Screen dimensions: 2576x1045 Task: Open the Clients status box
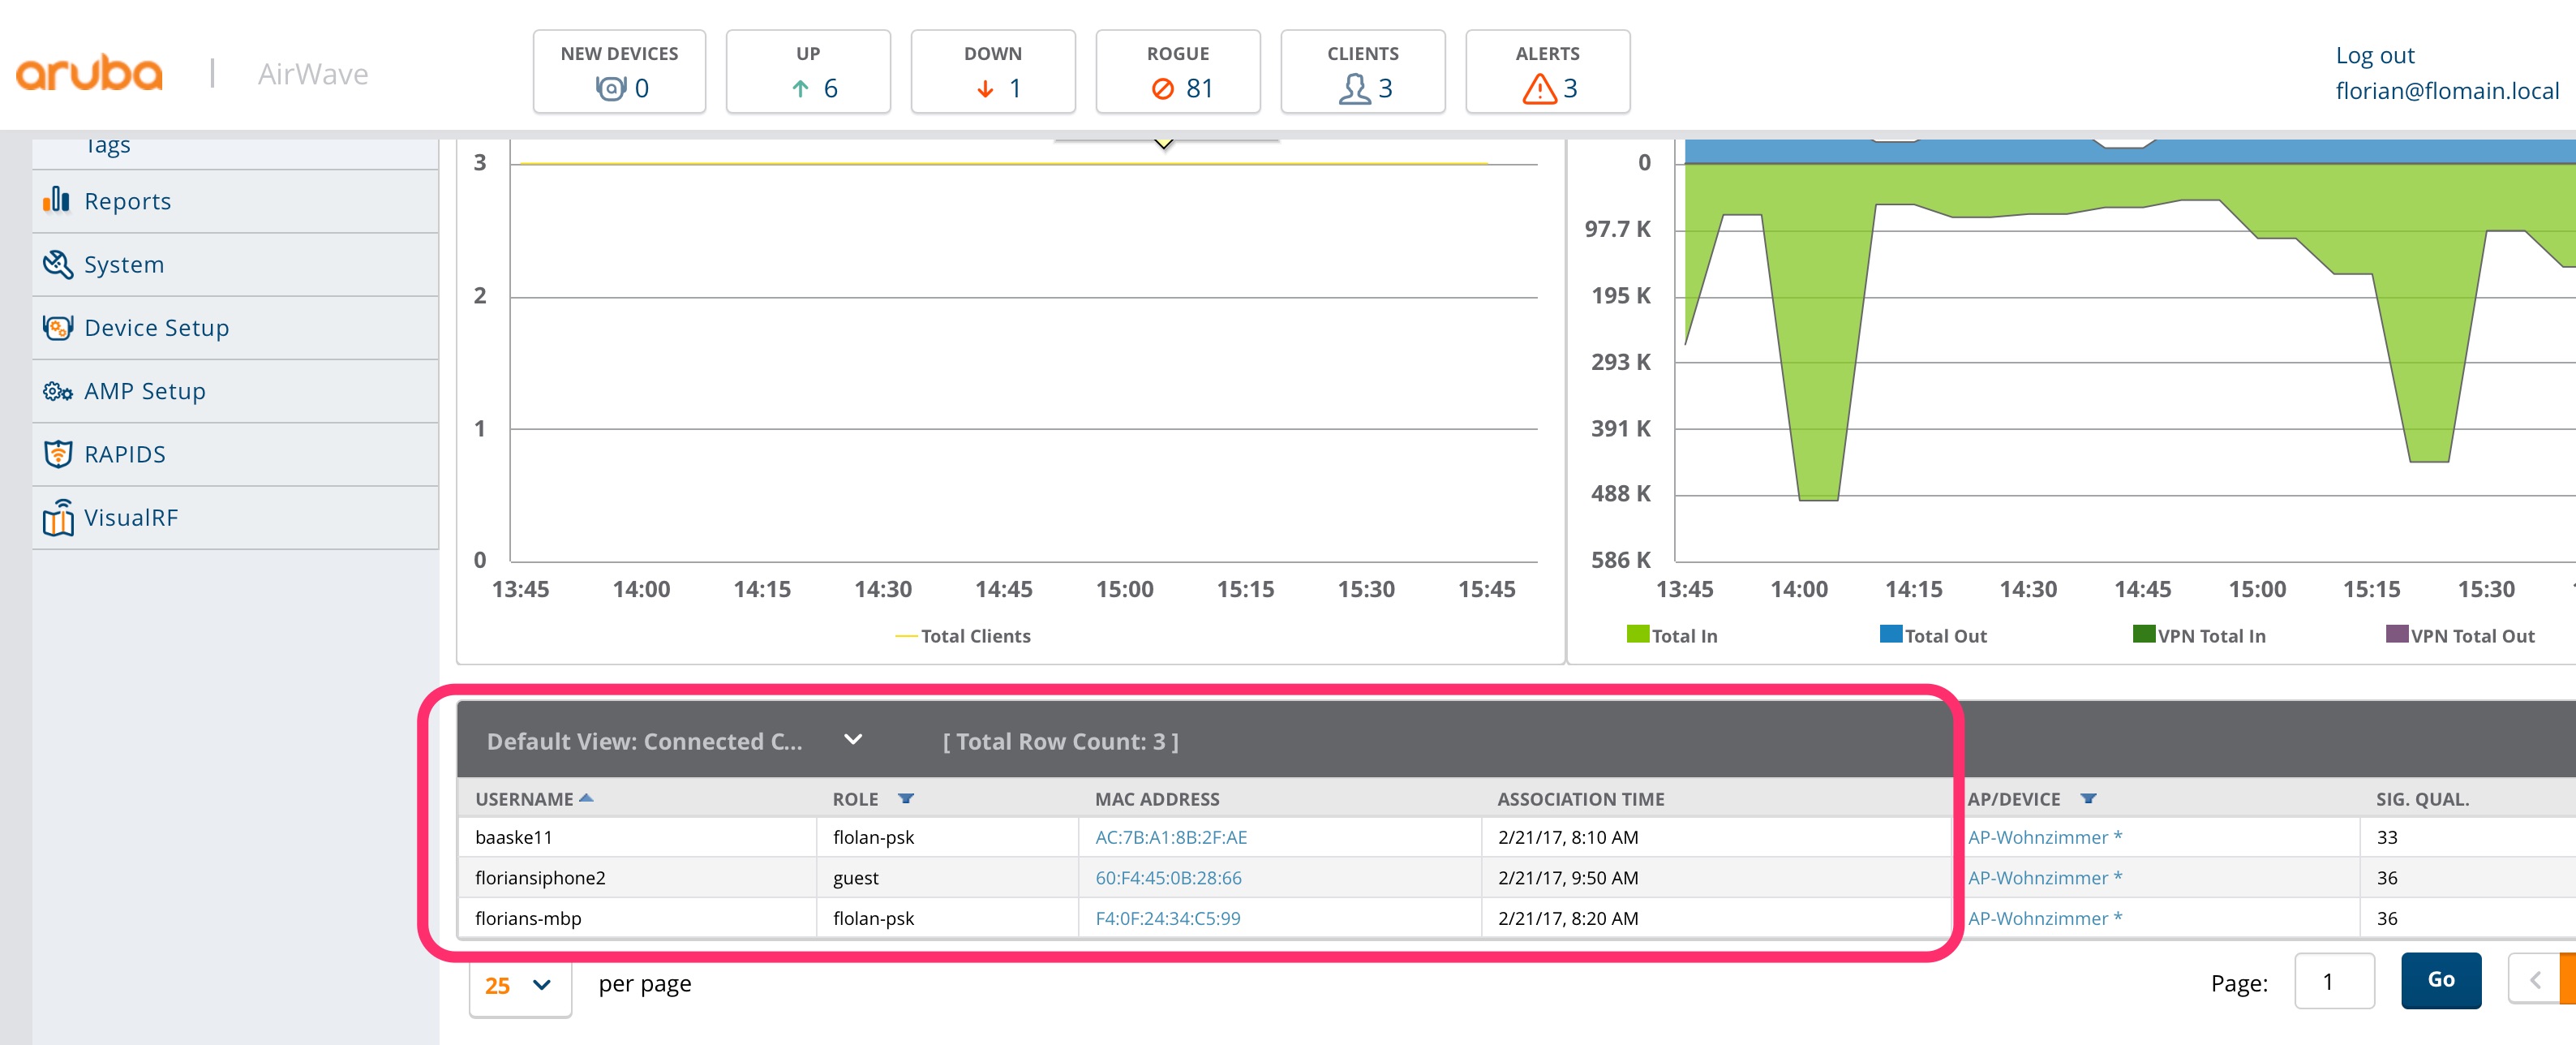tap(1362, 72)
